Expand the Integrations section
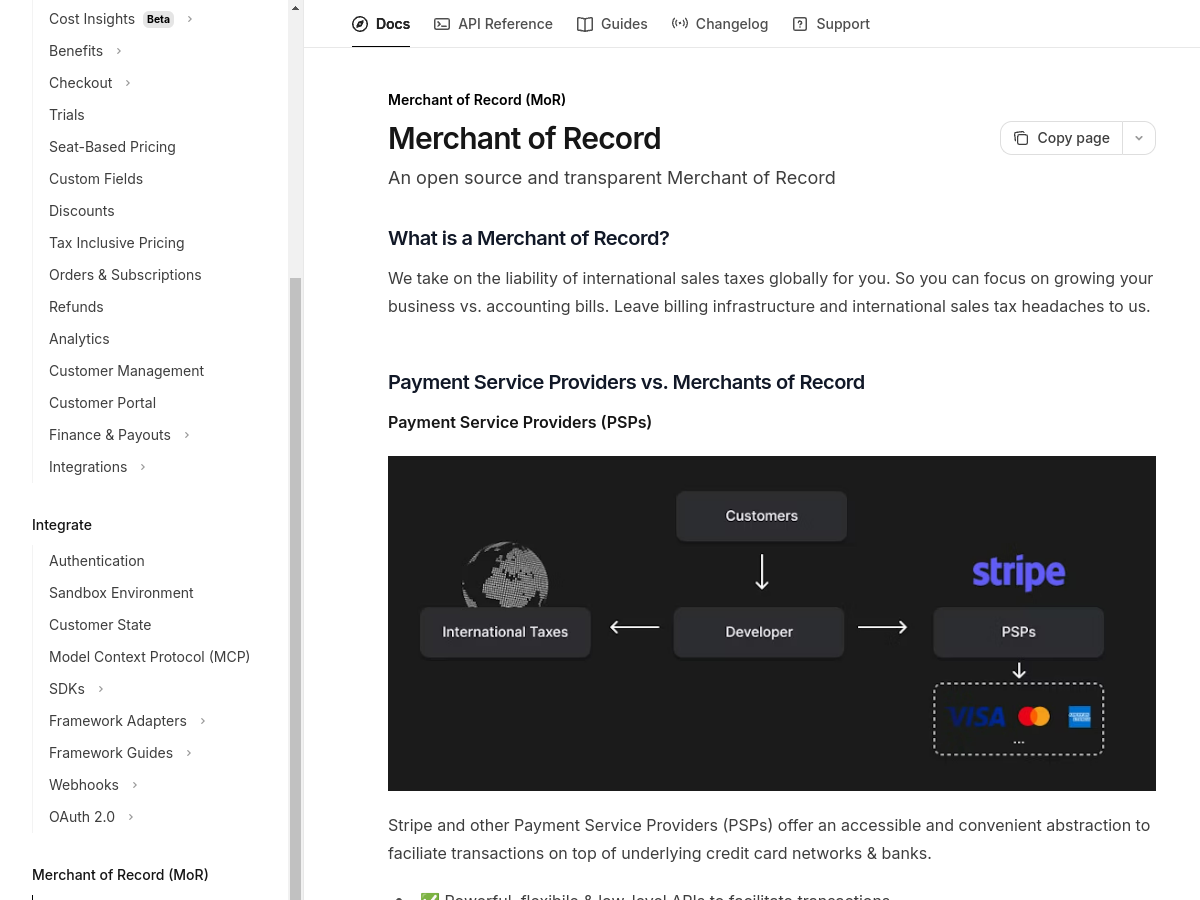Screen dimensions: 1200x900 (x=142, y=467)
